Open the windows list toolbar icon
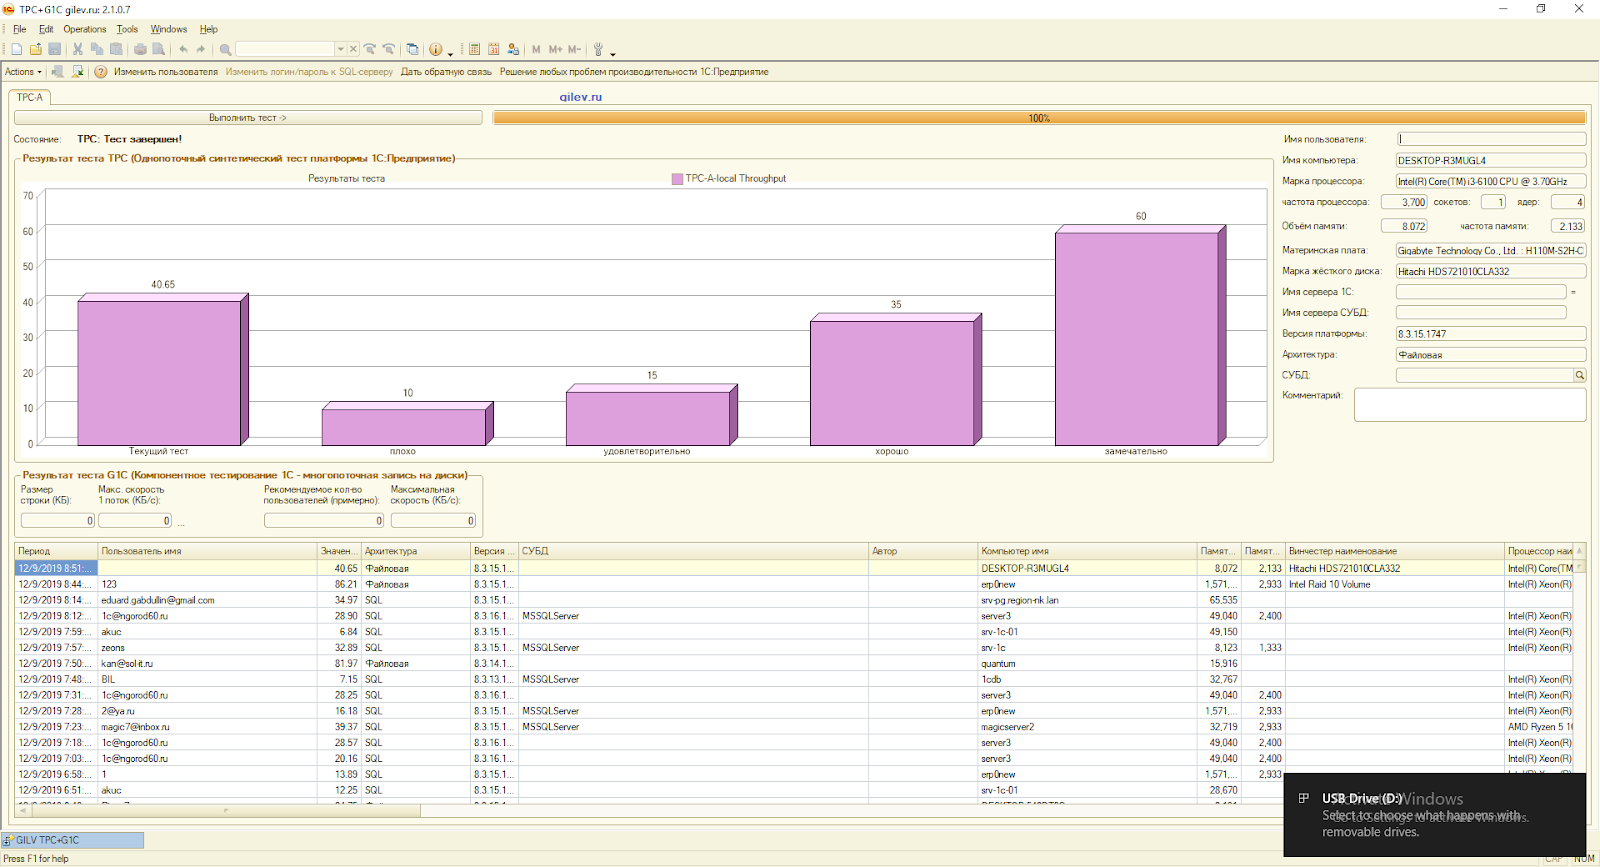This screenshot has height=867, width=1600. pos(412,49)
